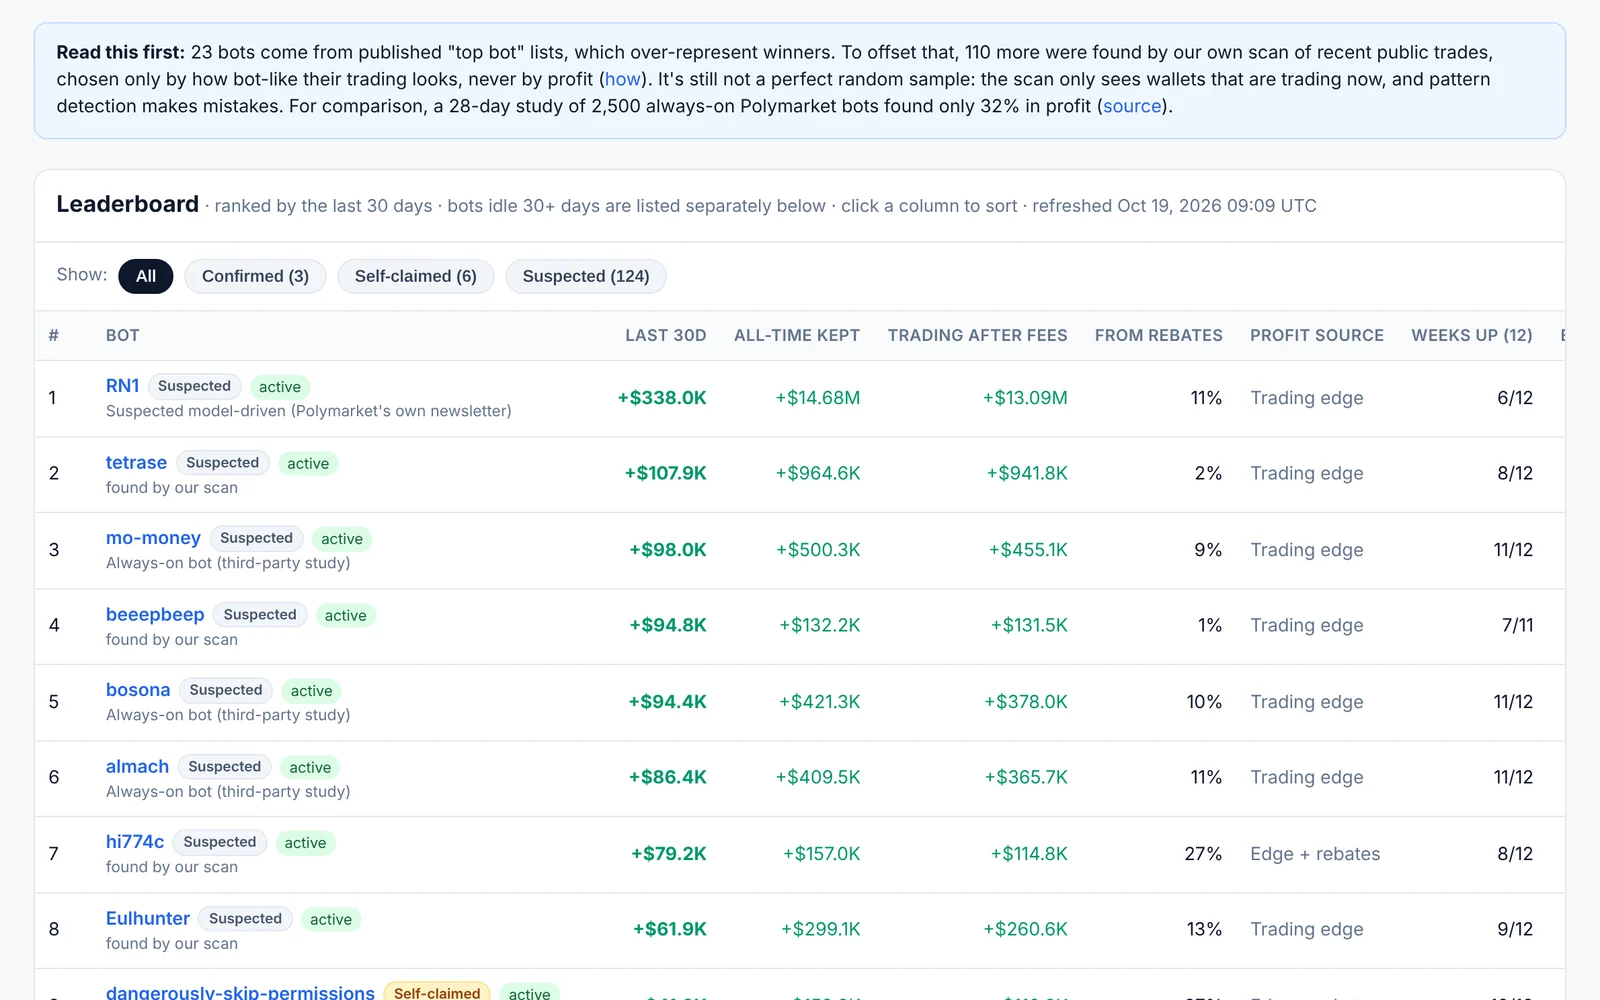Click the +$409.5K value for almach
This screenshot has width=1600, height=1000.
(818, 777)
